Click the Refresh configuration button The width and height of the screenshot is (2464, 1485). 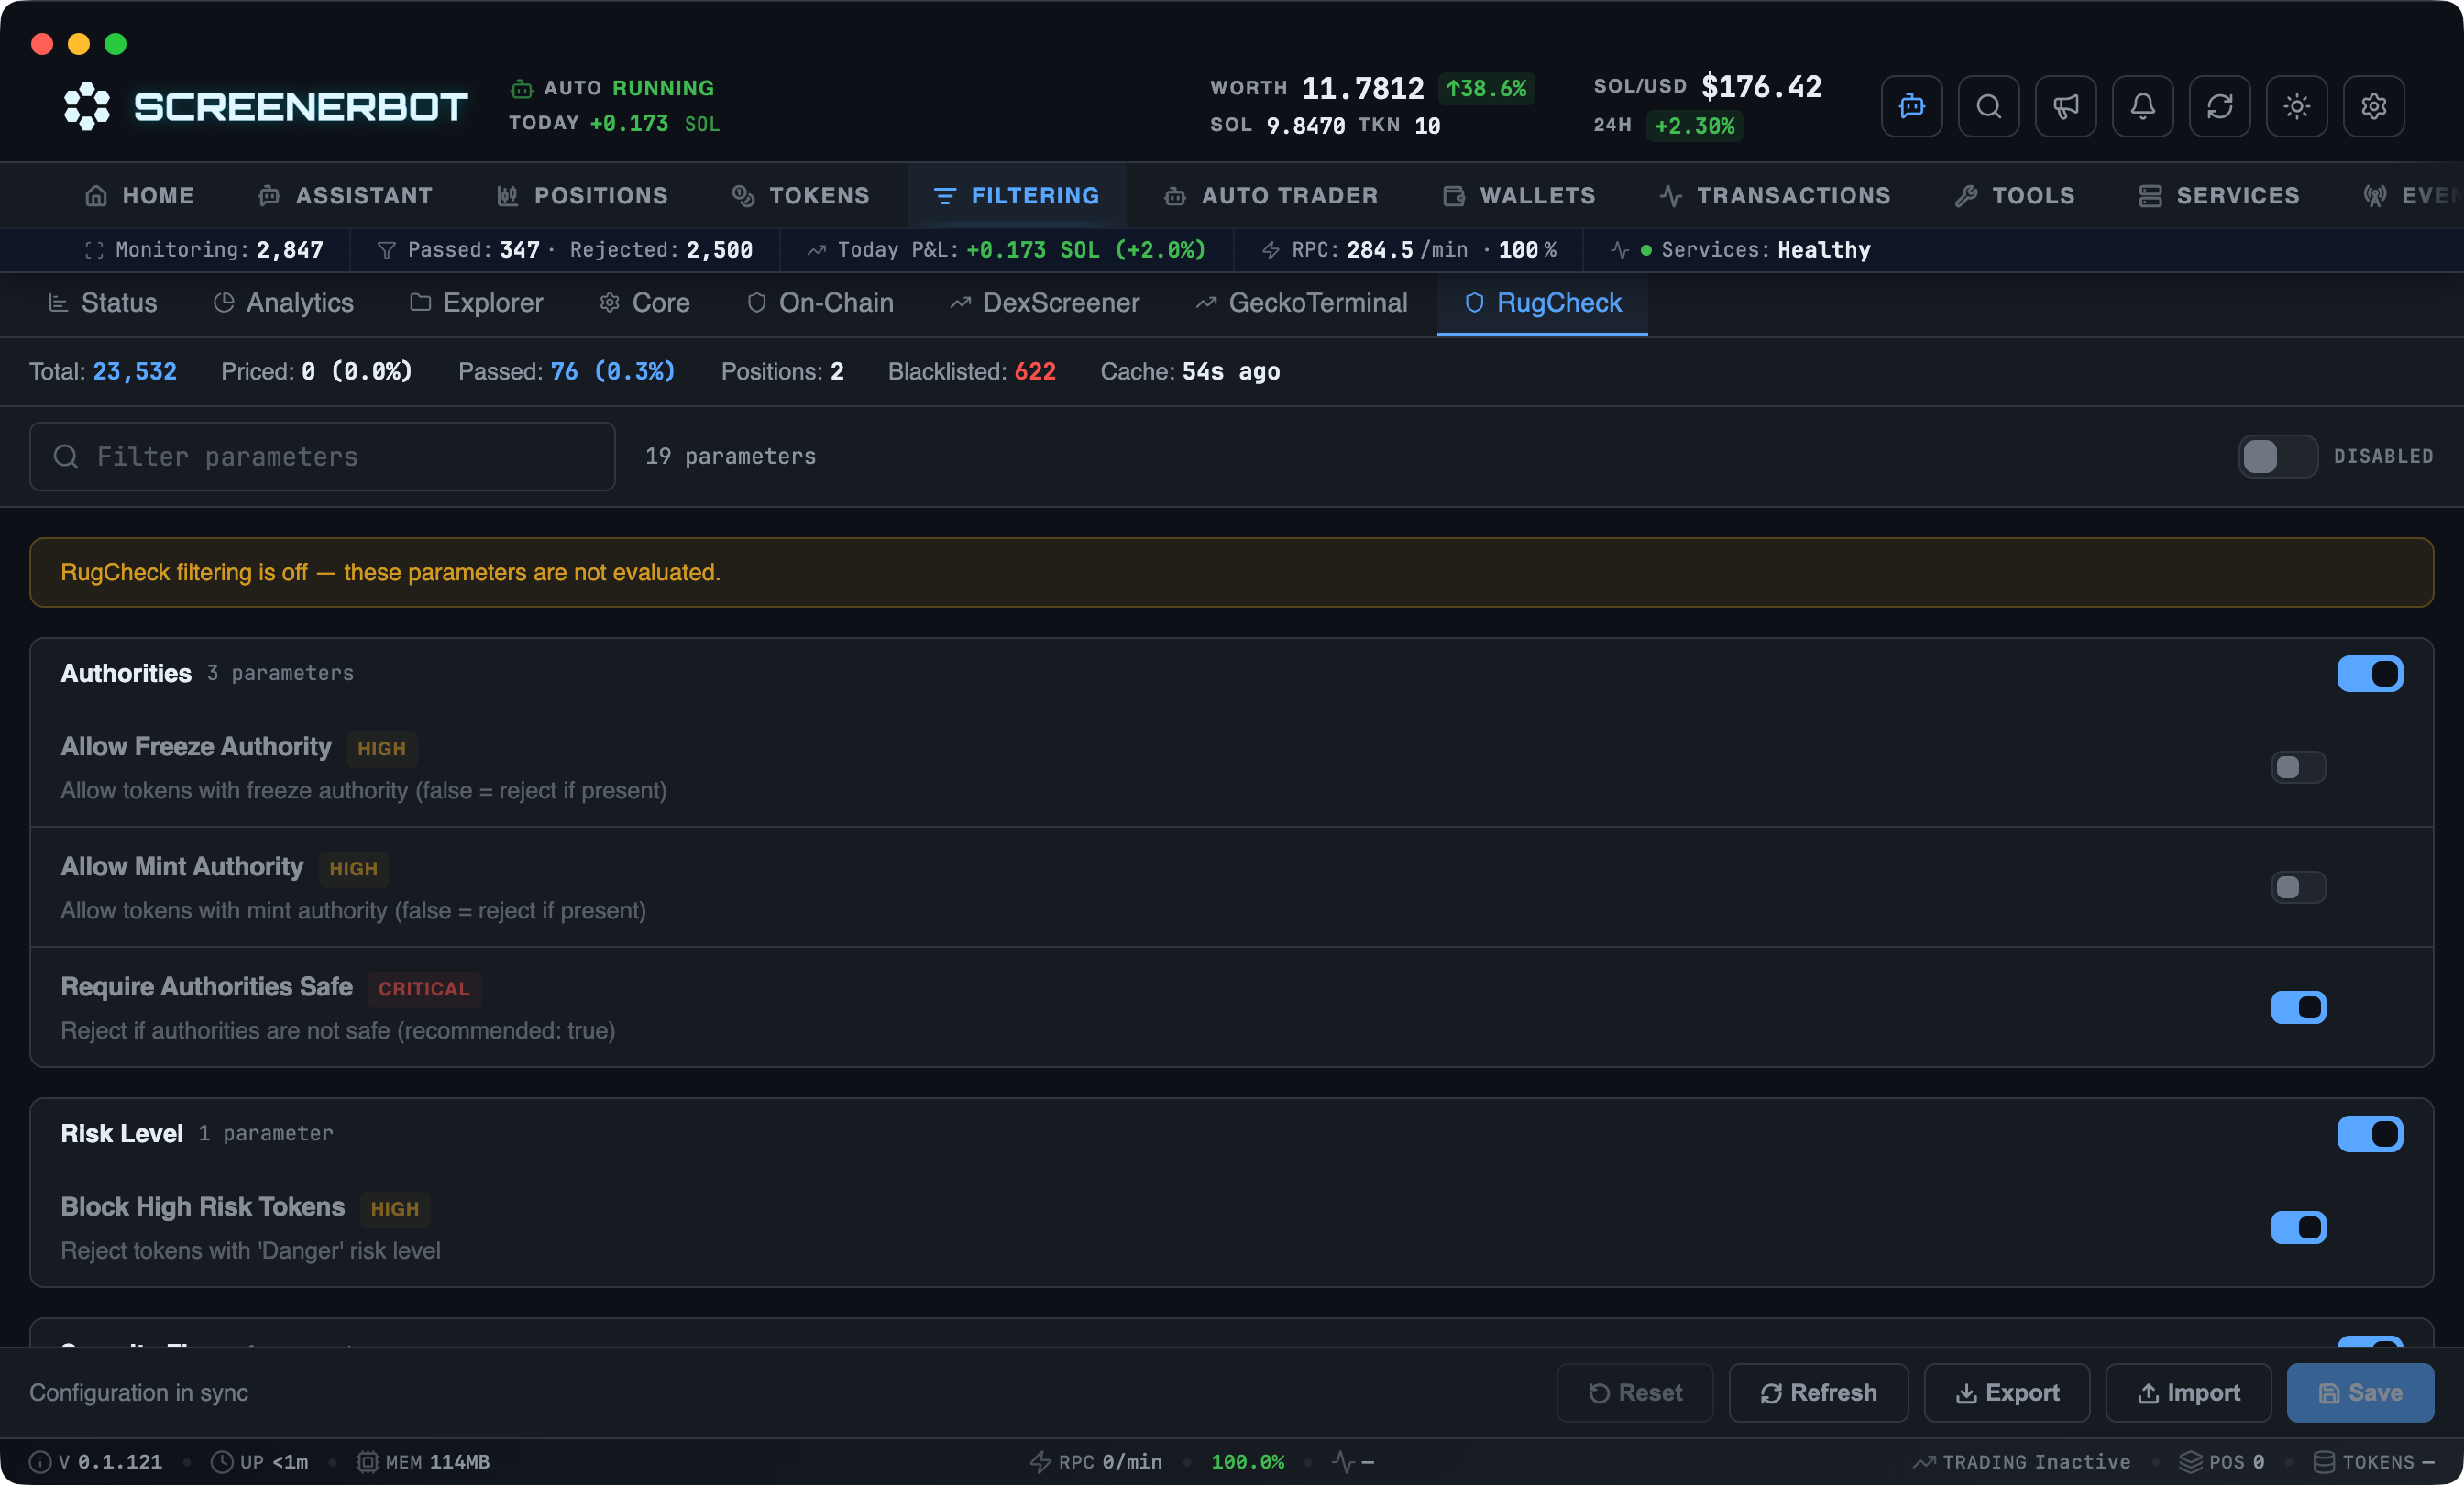(x=1818, y=1392)
